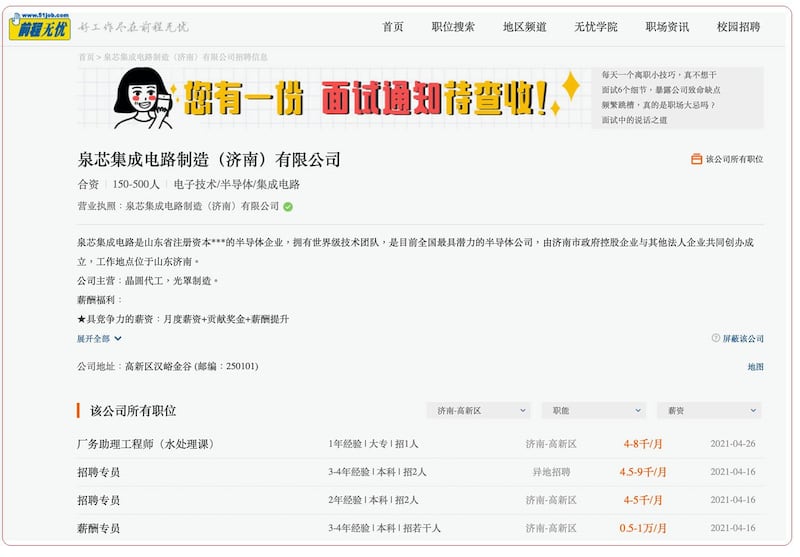Open the 职能 function dropdown
This screenshot has width=800, height=557.
point(594,411)
